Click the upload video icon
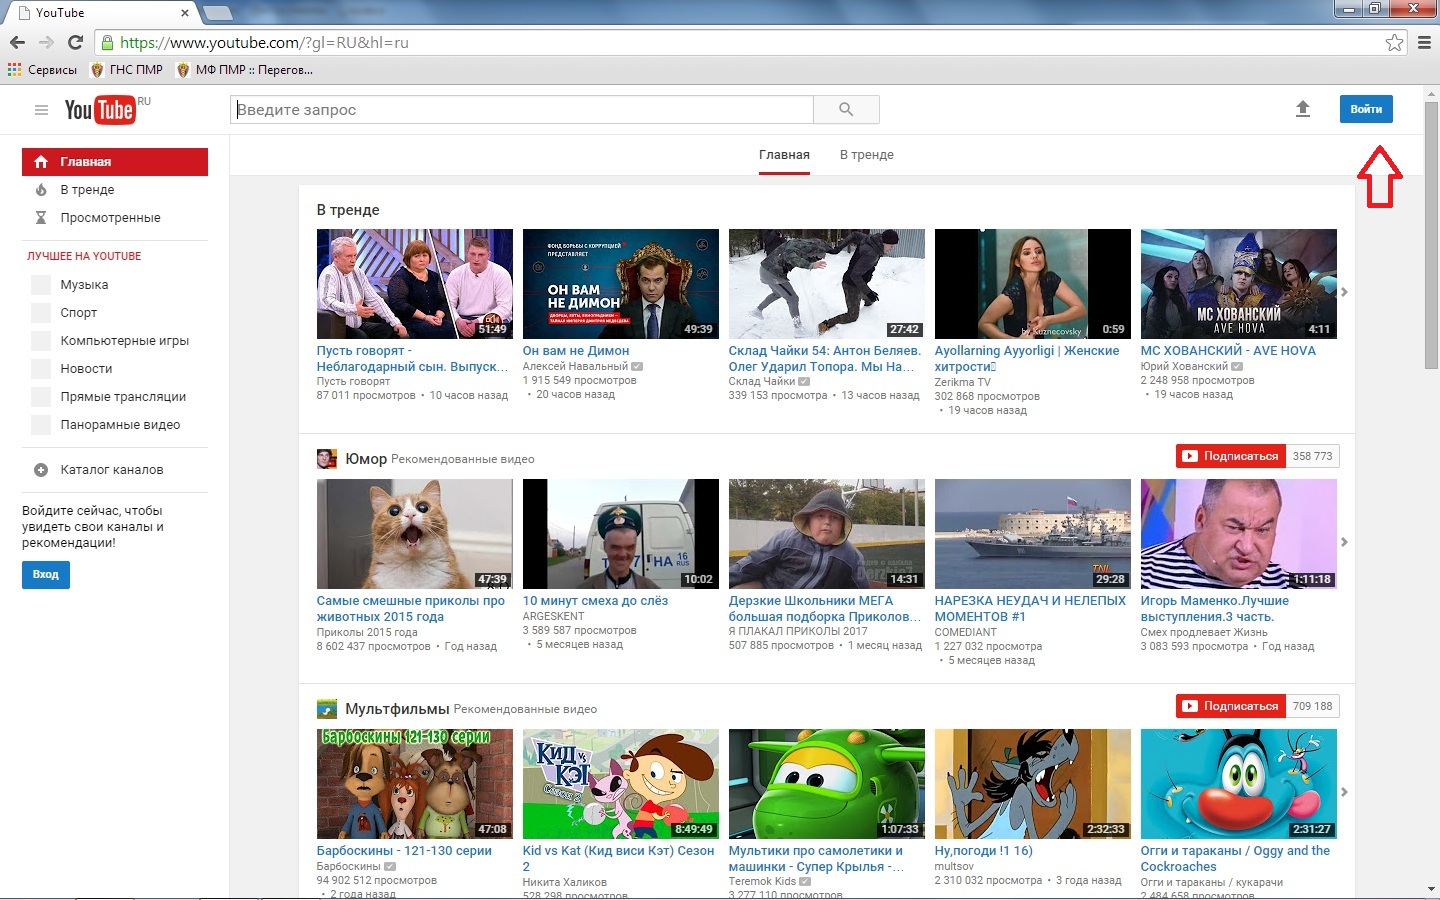Viewport: 1440px width, 900px height. pos(1303,109)
